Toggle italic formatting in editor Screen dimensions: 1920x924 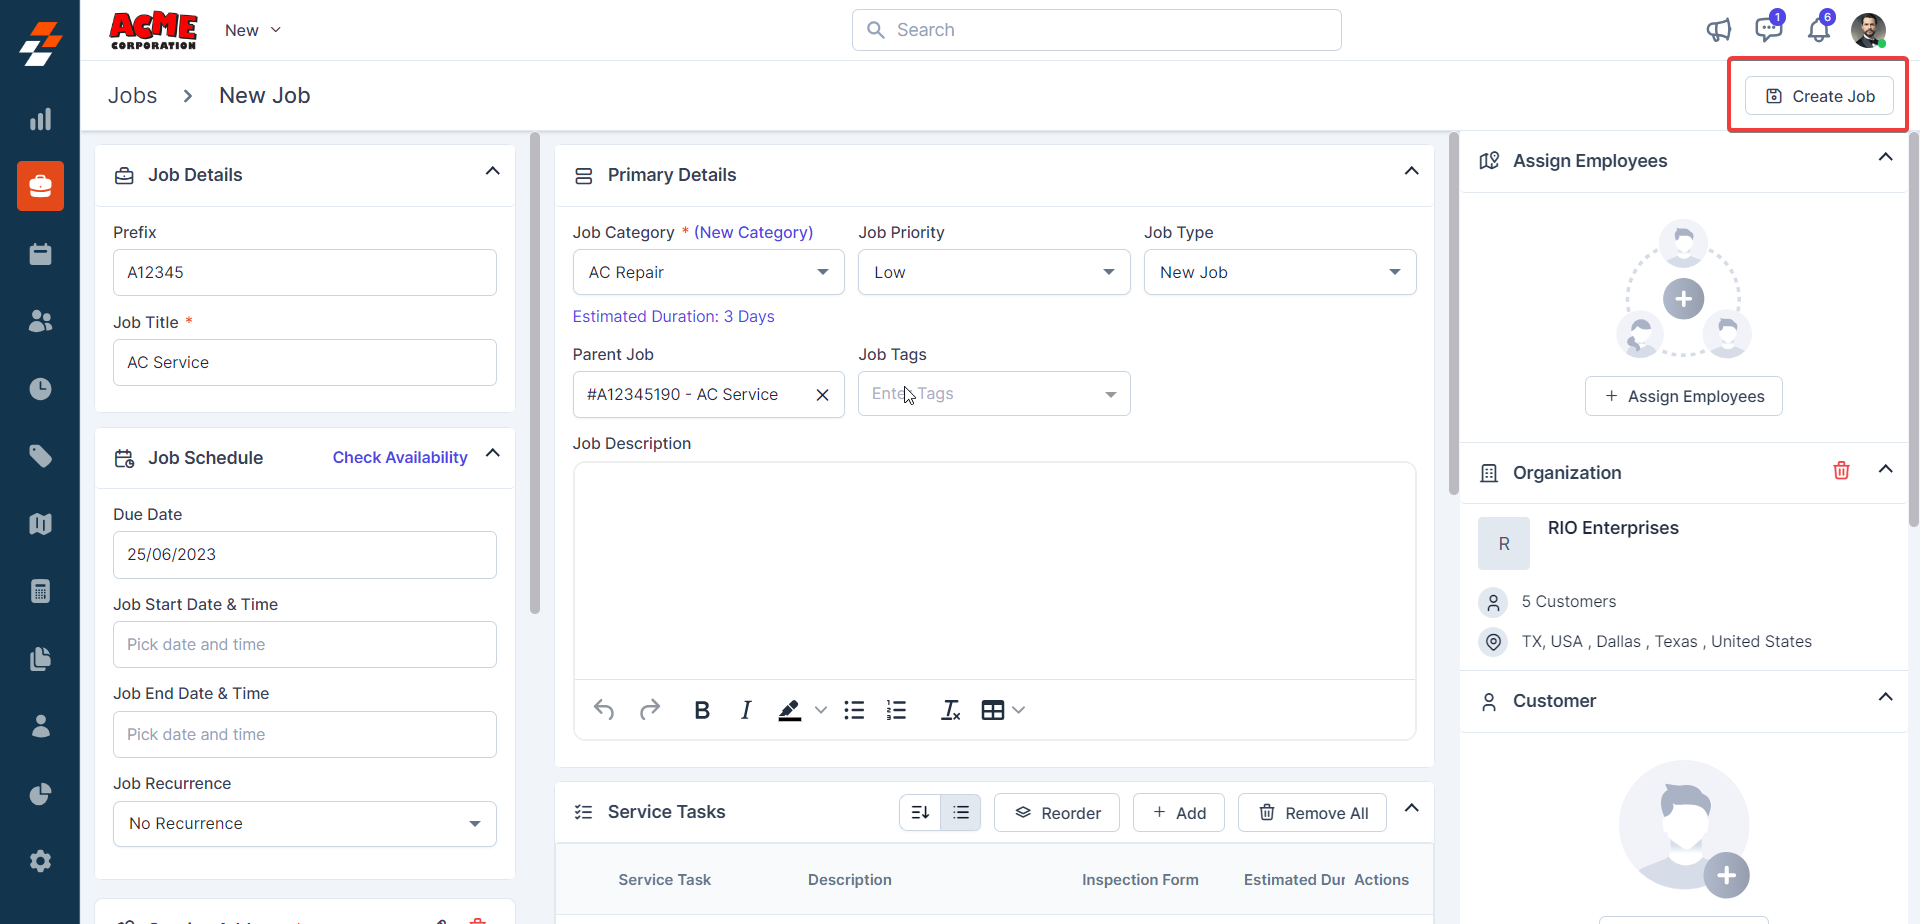click(x=746, y=710)
